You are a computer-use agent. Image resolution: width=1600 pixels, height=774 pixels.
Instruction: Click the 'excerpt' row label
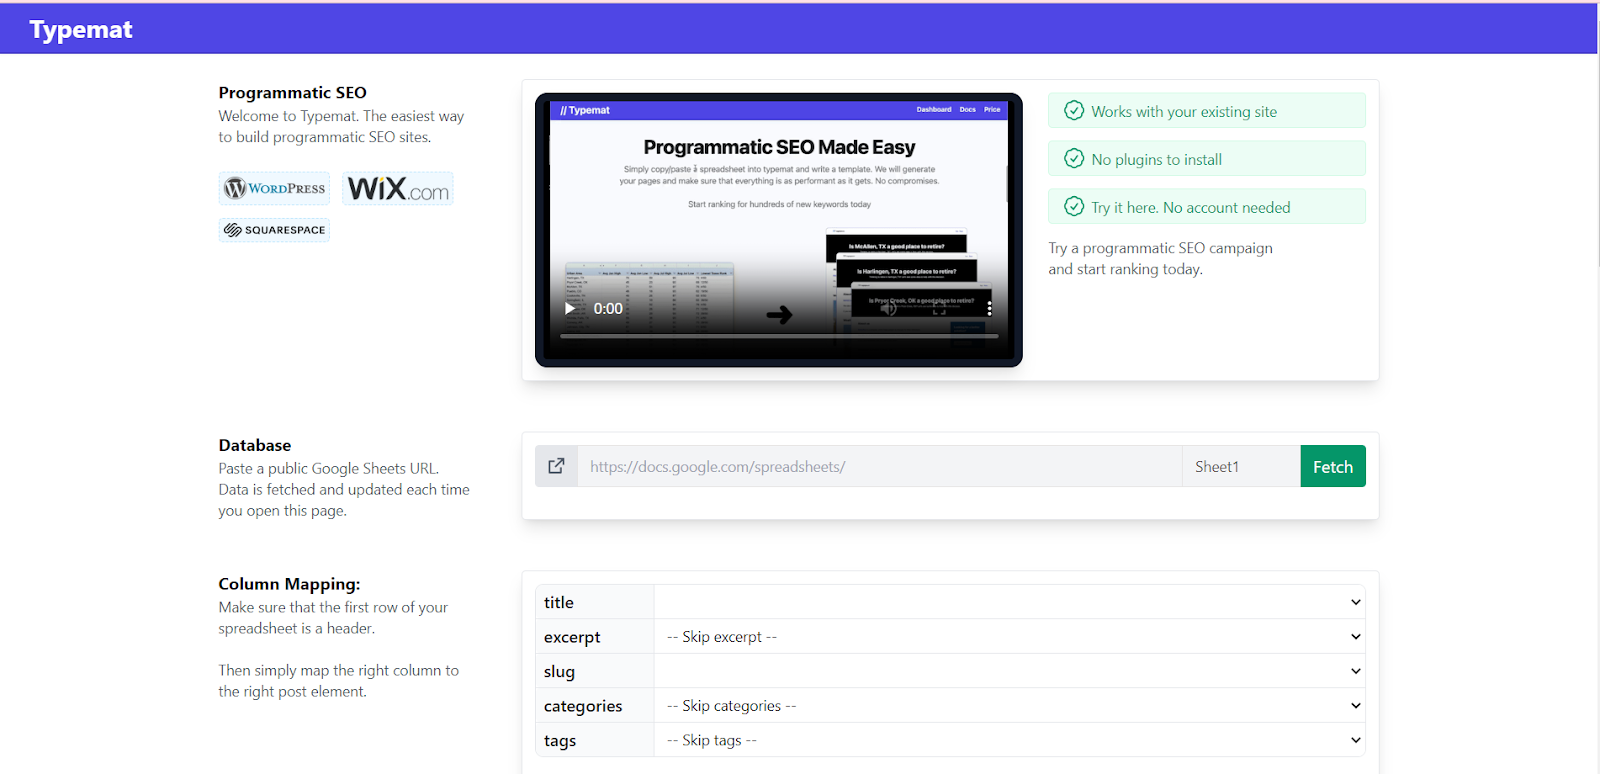(x=572, y=637)
